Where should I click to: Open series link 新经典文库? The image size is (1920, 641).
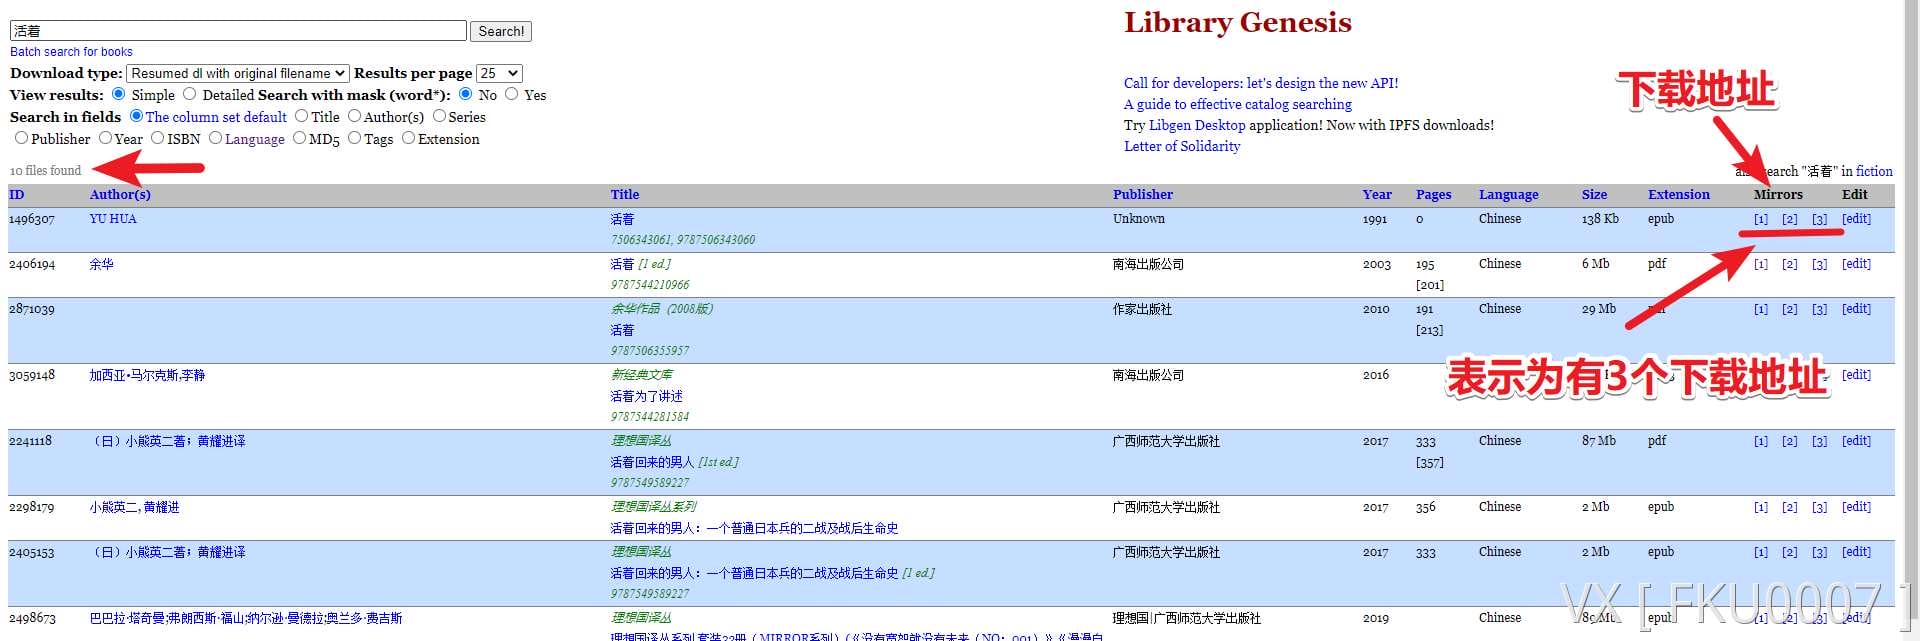click(642, 375)
